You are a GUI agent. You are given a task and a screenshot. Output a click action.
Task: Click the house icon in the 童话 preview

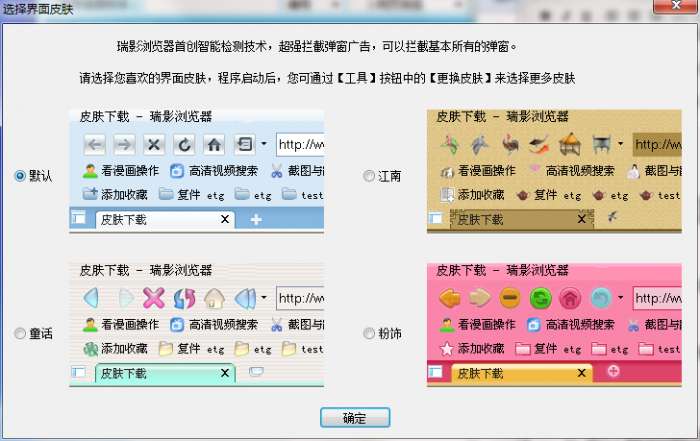pos(214,298)
